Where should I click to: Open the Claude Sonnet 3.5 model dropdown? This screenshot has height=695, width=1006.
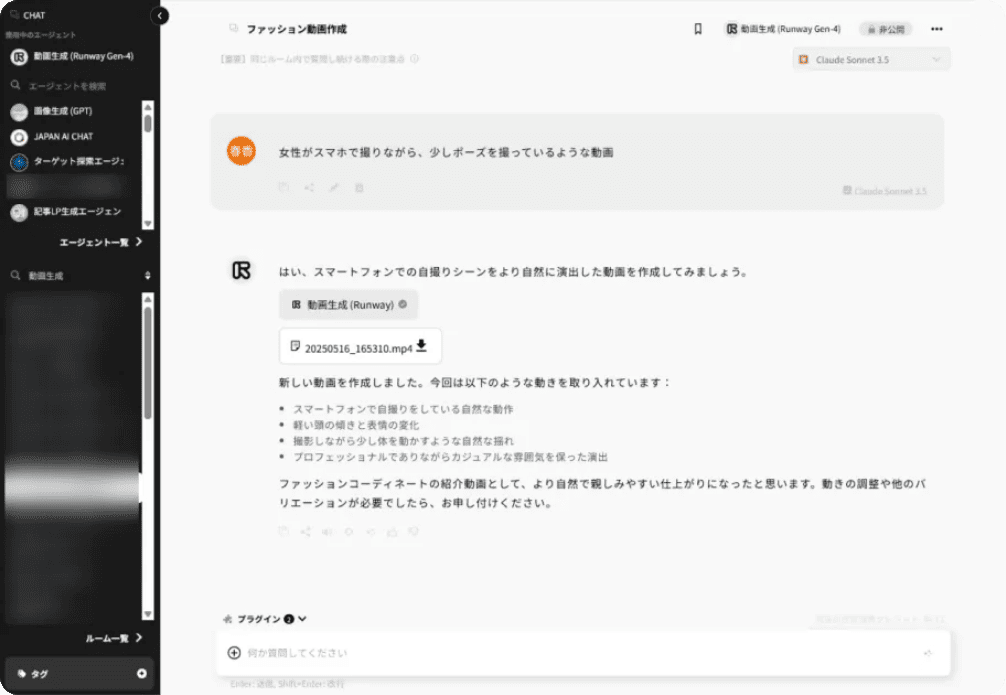click(x=871, y=60)
